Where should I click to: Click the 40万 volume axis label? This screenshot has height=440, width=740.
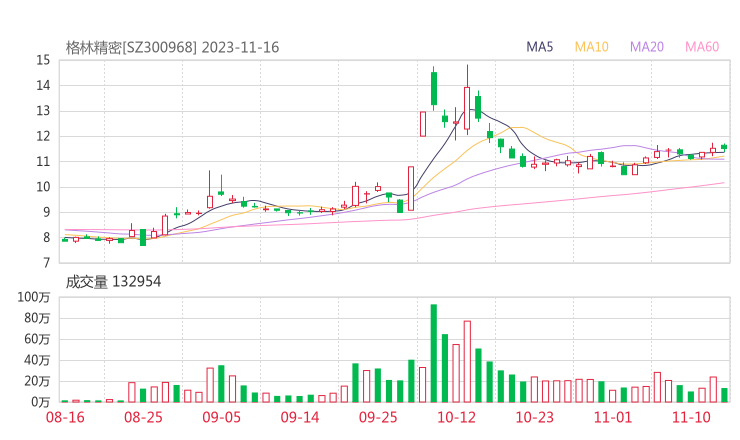click(37, 360)
